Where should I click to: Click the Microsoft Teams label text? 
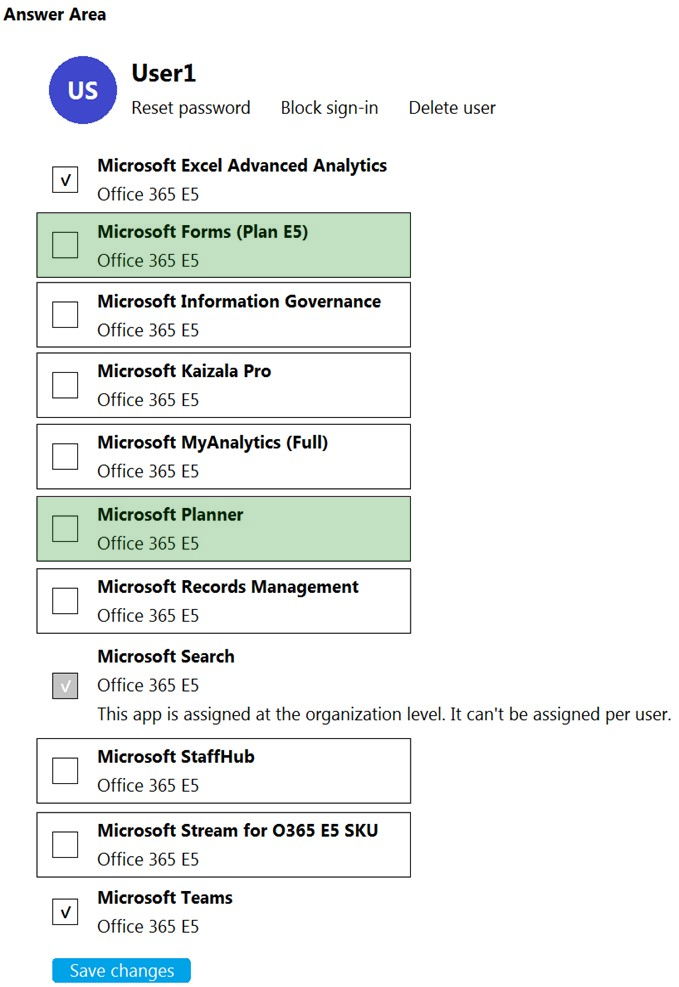click(165, 898)
